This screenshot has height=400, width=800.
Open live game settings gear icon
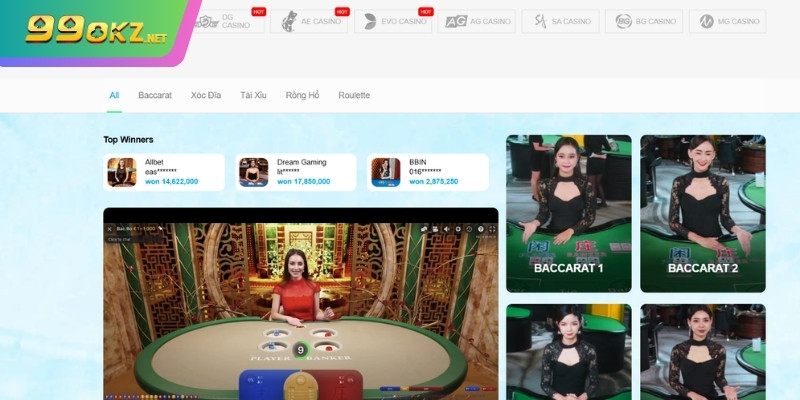pos(458,229)
